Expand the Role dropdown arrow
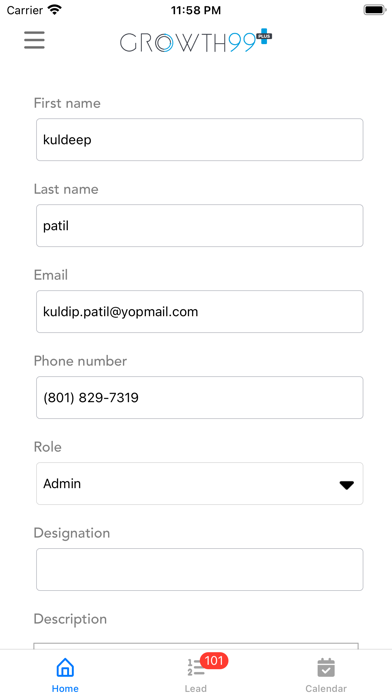Image resolution: width=392 pixels, height=696 pixels. point(347,486)
